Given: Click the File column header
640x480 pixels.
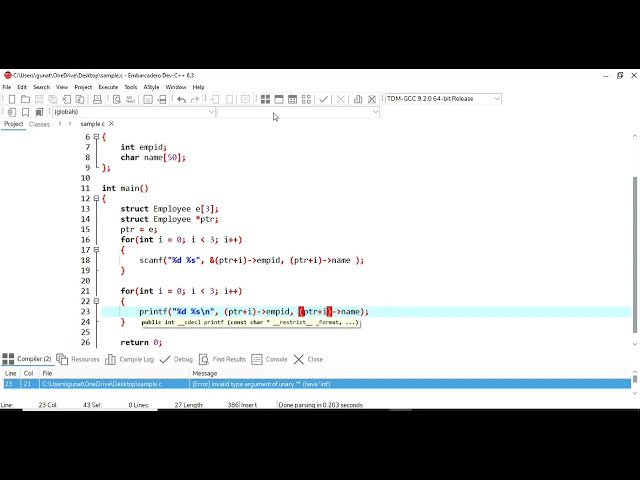Looking at the screenshot, I should click(x=114, y=373).
